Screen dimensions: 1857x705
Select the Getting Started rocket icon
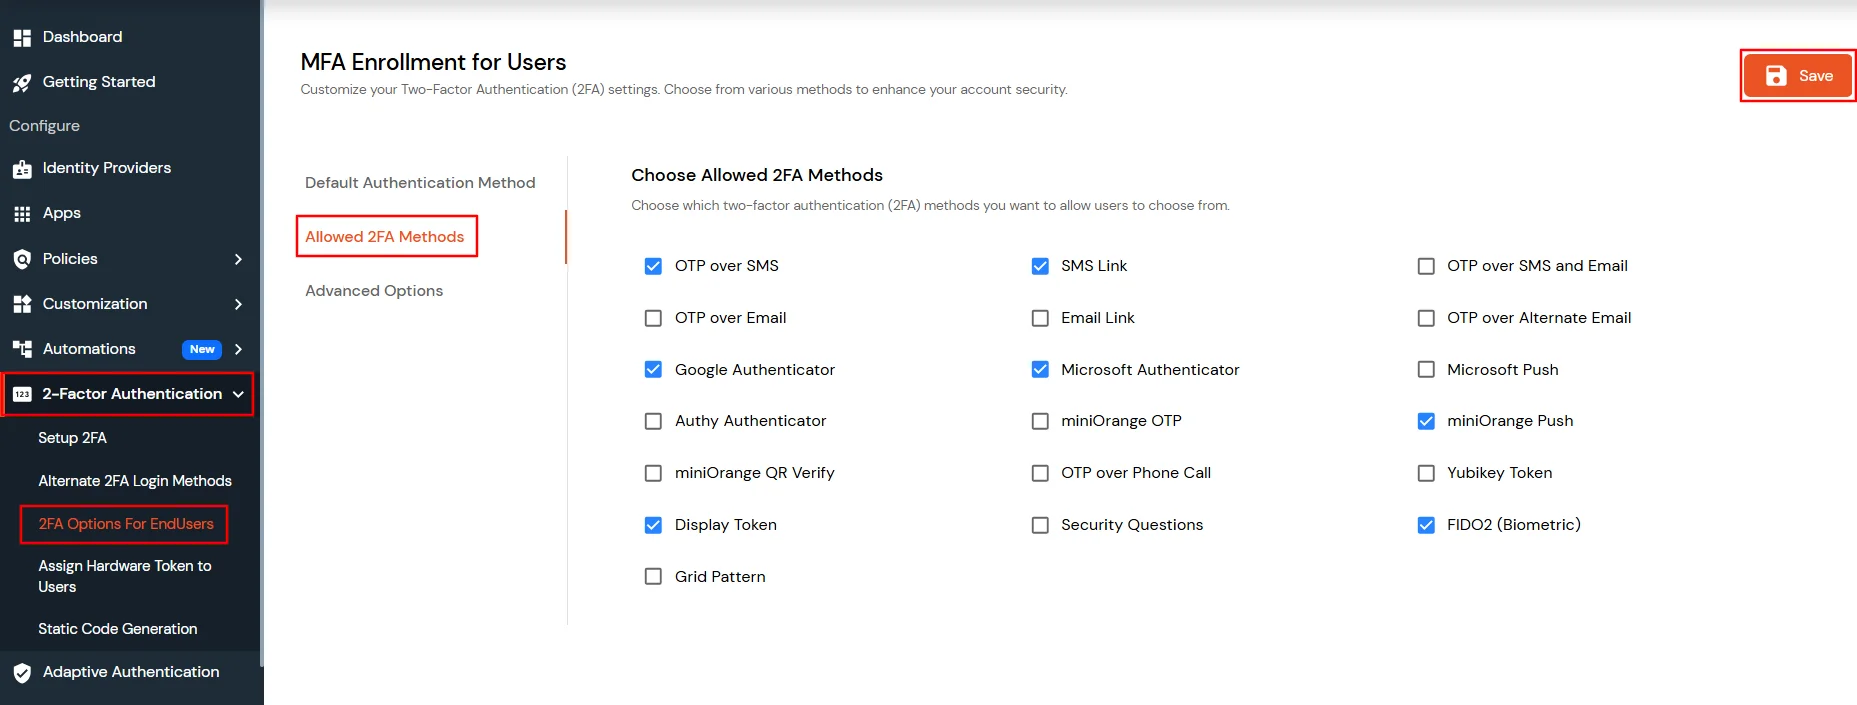22,82
